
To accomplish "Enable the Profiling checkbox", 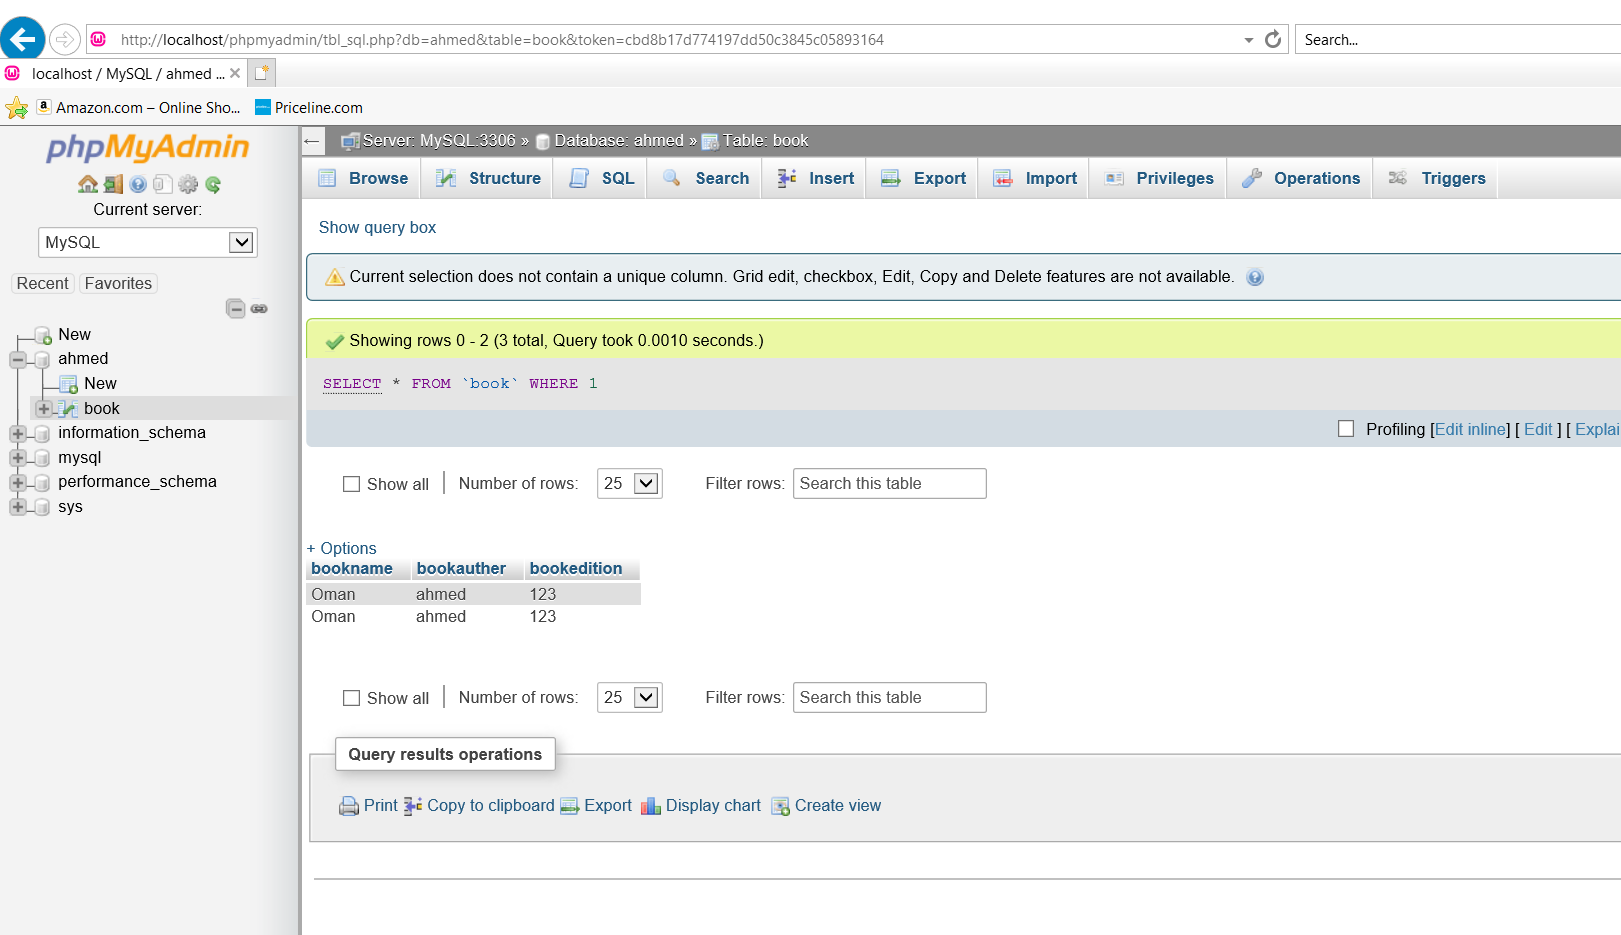I will pos(1346,429).
